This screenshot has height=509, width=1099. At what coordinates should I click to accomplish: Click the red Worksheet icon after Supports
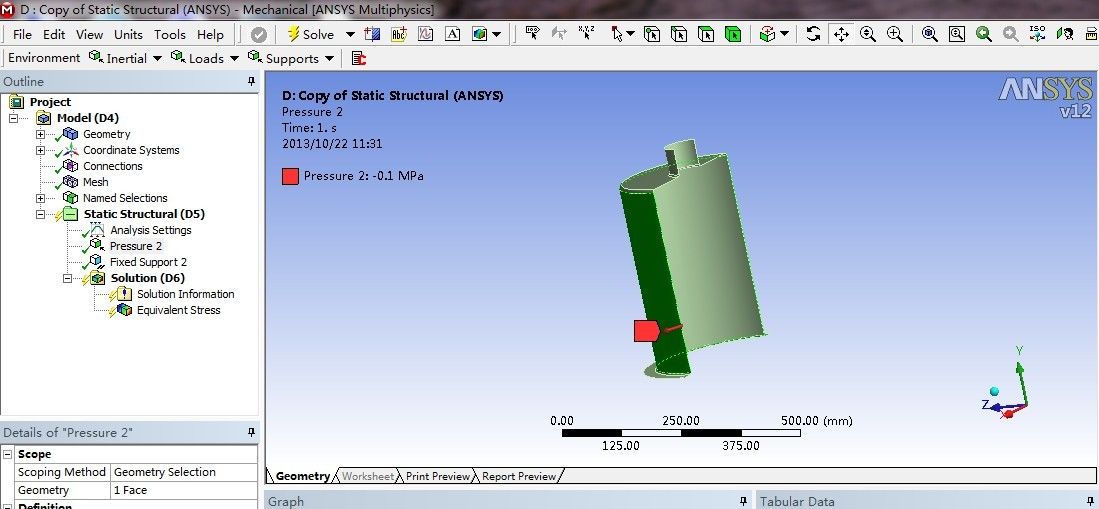tap(359, 58)
